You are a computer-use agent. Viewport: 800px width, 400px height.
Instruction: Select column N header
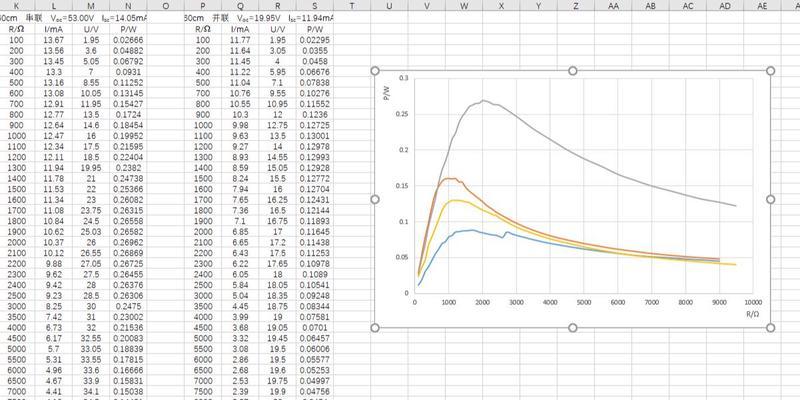(x=128, y=6)
